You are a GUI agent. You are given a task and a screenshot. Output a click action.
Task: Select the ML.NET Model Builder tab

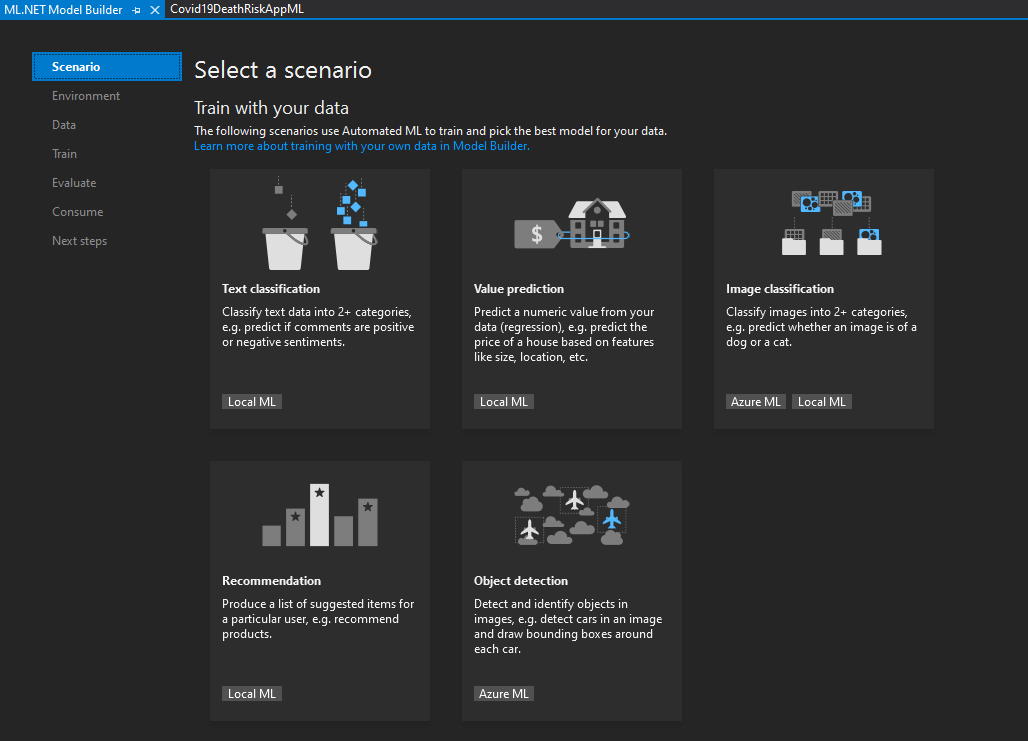click(x=64, y=10)
